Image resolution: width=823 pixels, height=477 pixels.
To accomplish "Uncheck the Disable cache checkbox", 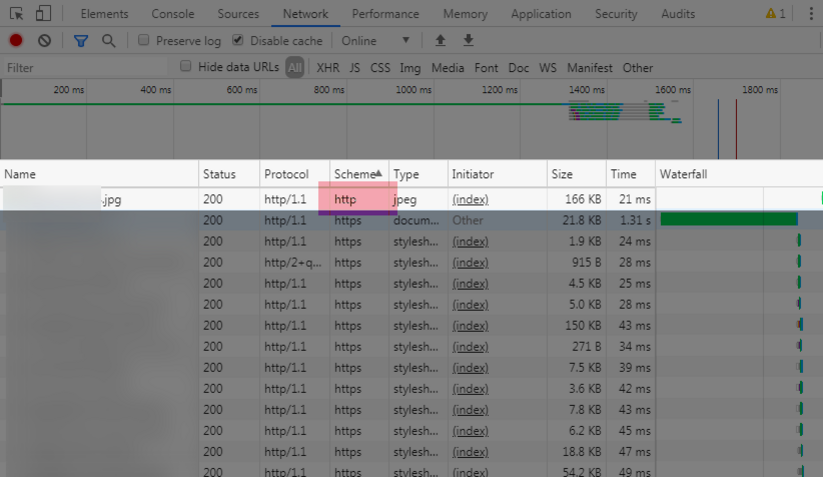I will point(238,40).
